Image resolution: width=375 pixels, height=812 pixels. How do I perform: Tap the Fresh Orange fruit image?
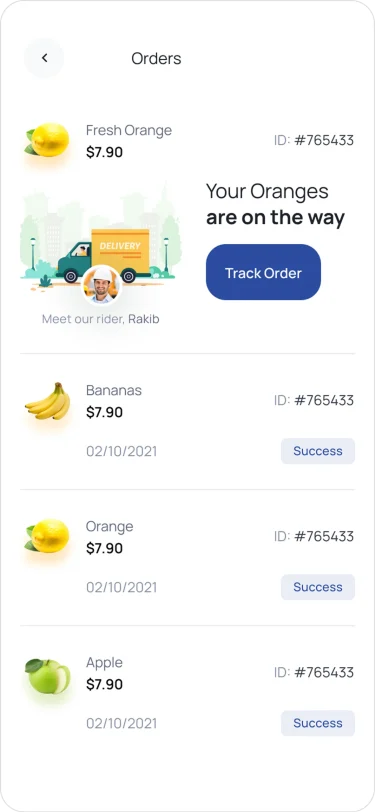tap(47, 140)
